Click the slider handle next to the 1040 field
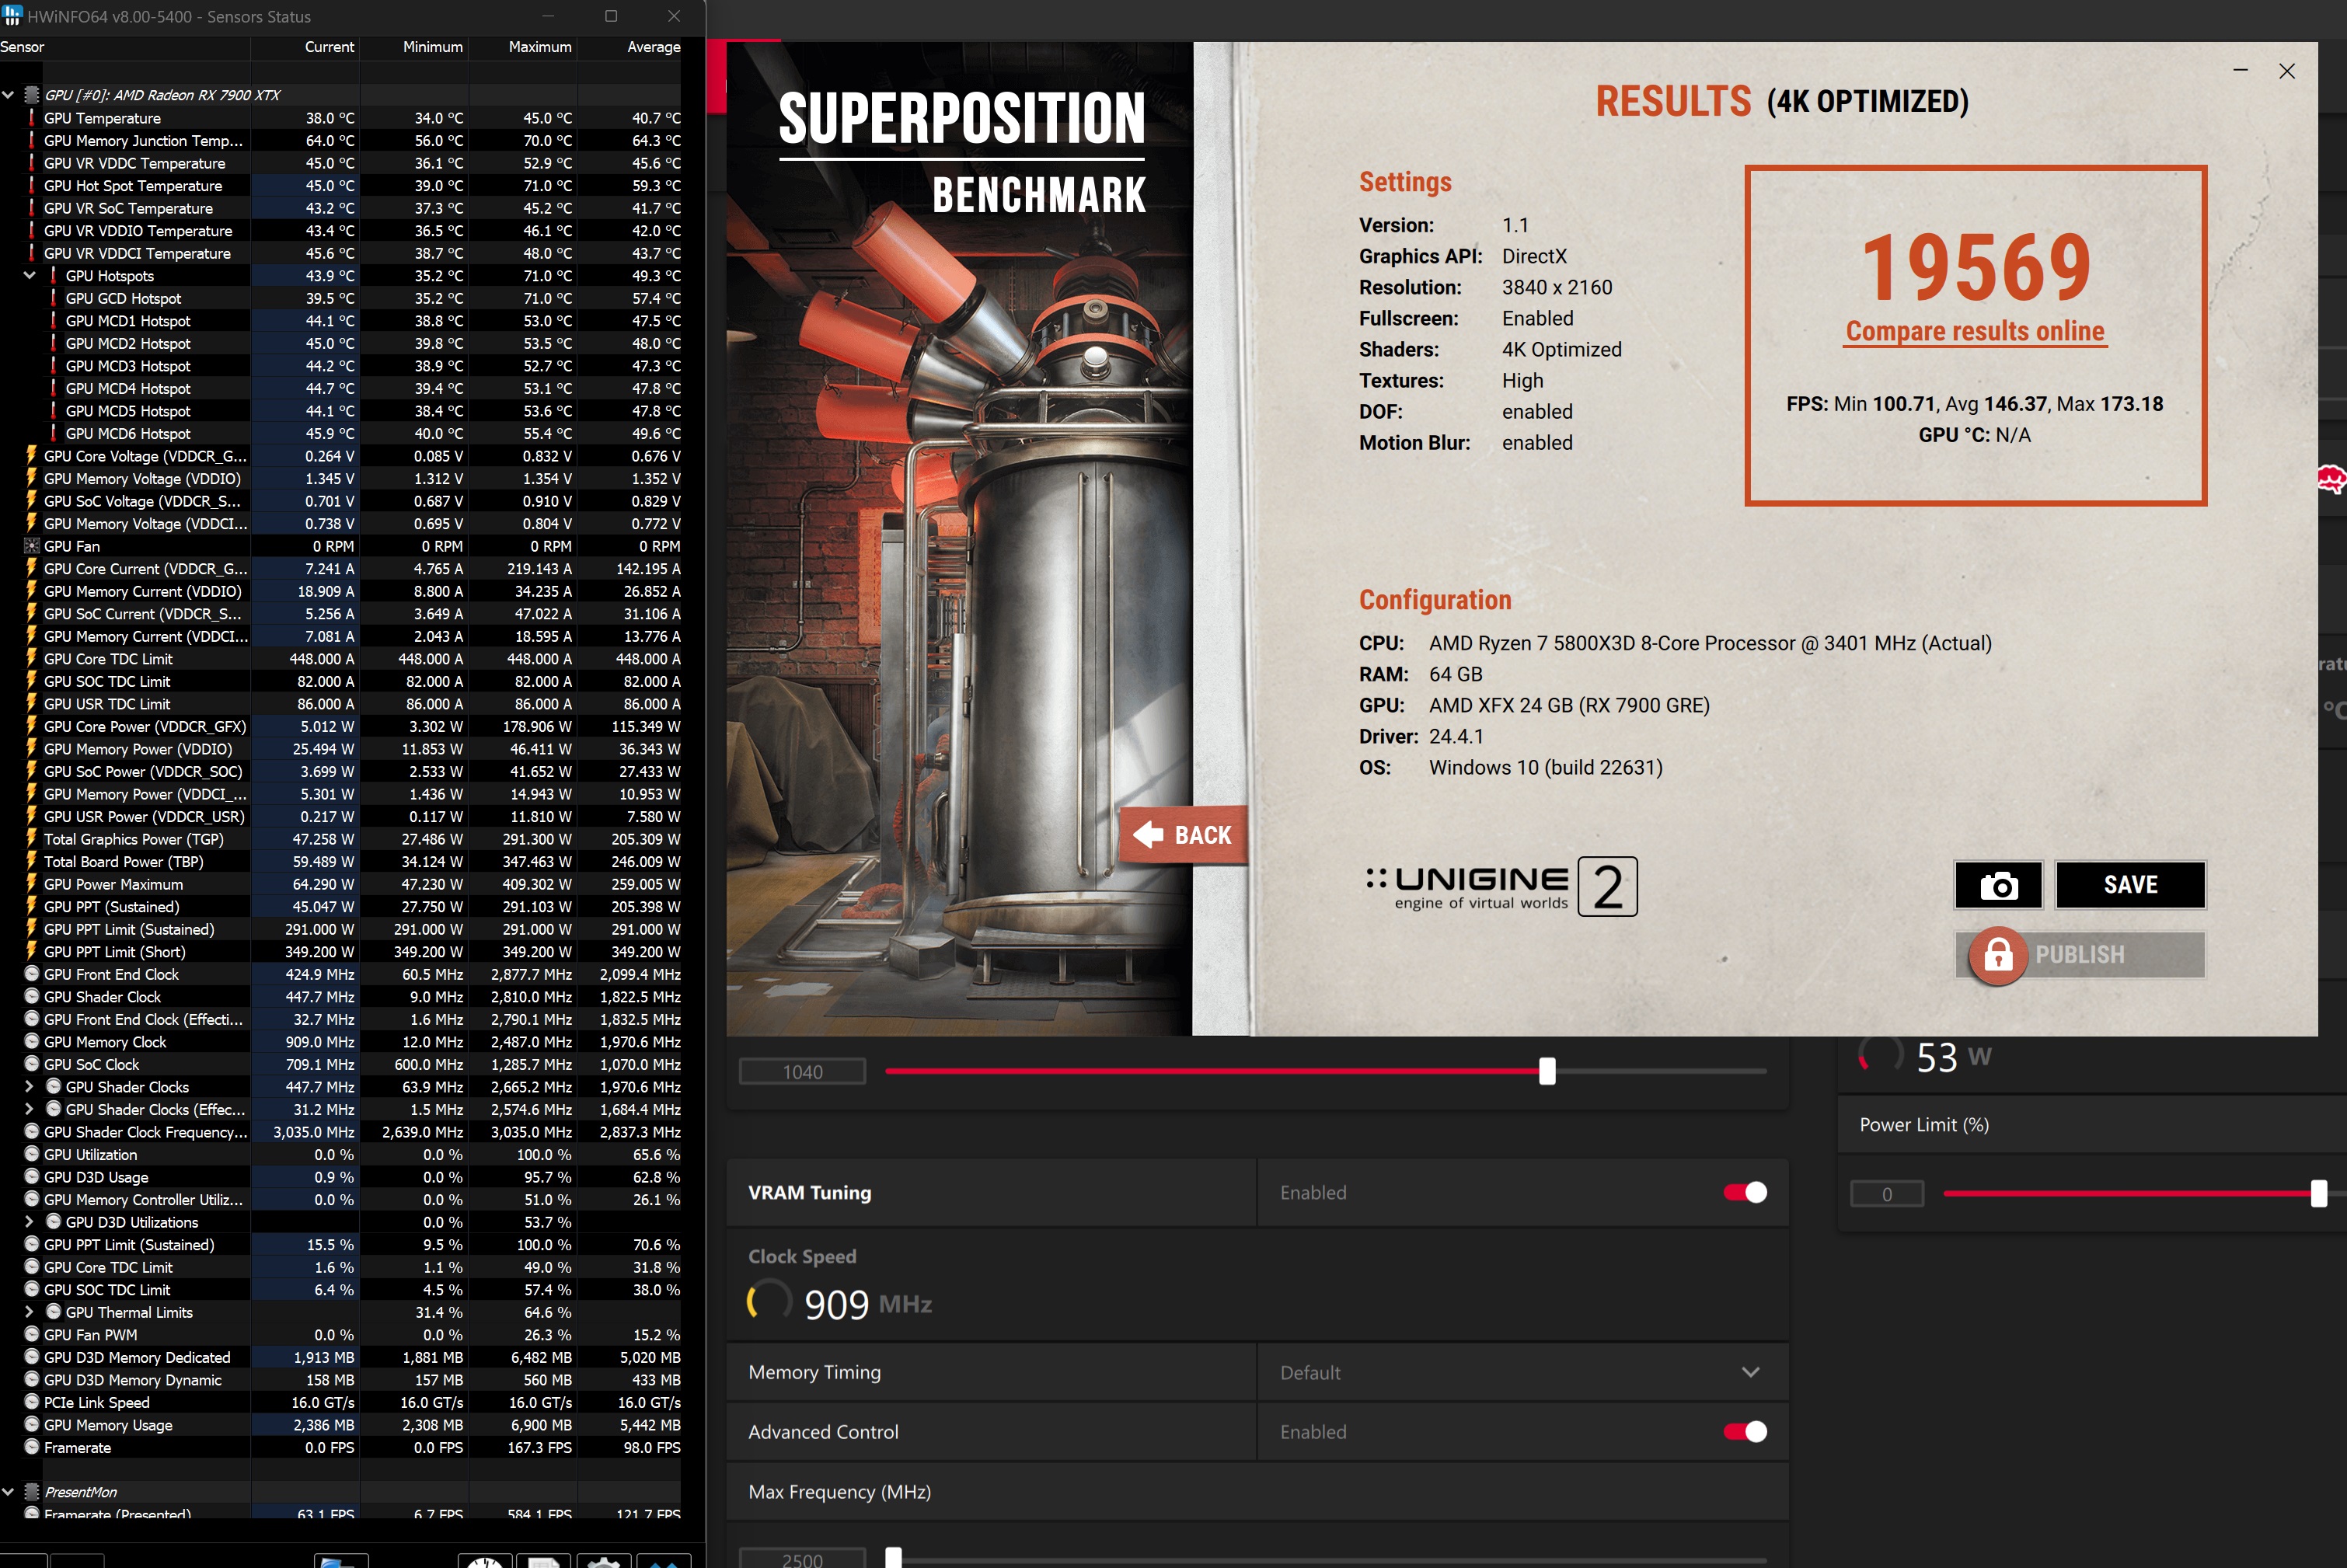 click(x=1547, y=1071)
